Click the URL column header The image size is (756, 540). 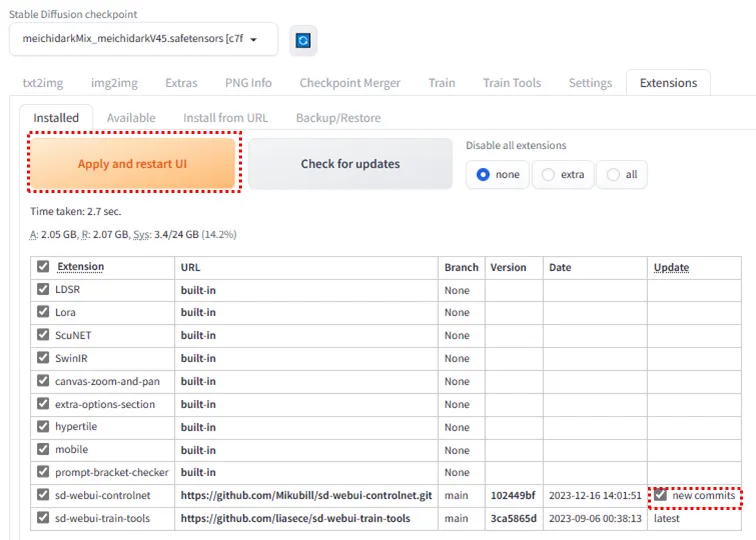pyautogui.click(x=190, y=268)
